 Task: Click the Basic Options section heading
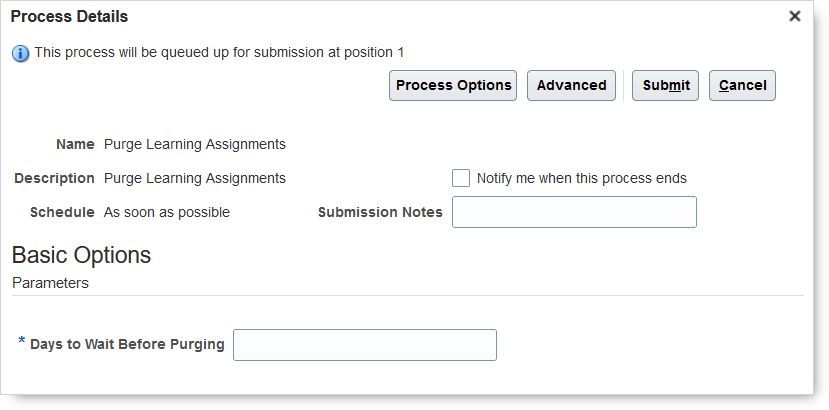[81, 255]
